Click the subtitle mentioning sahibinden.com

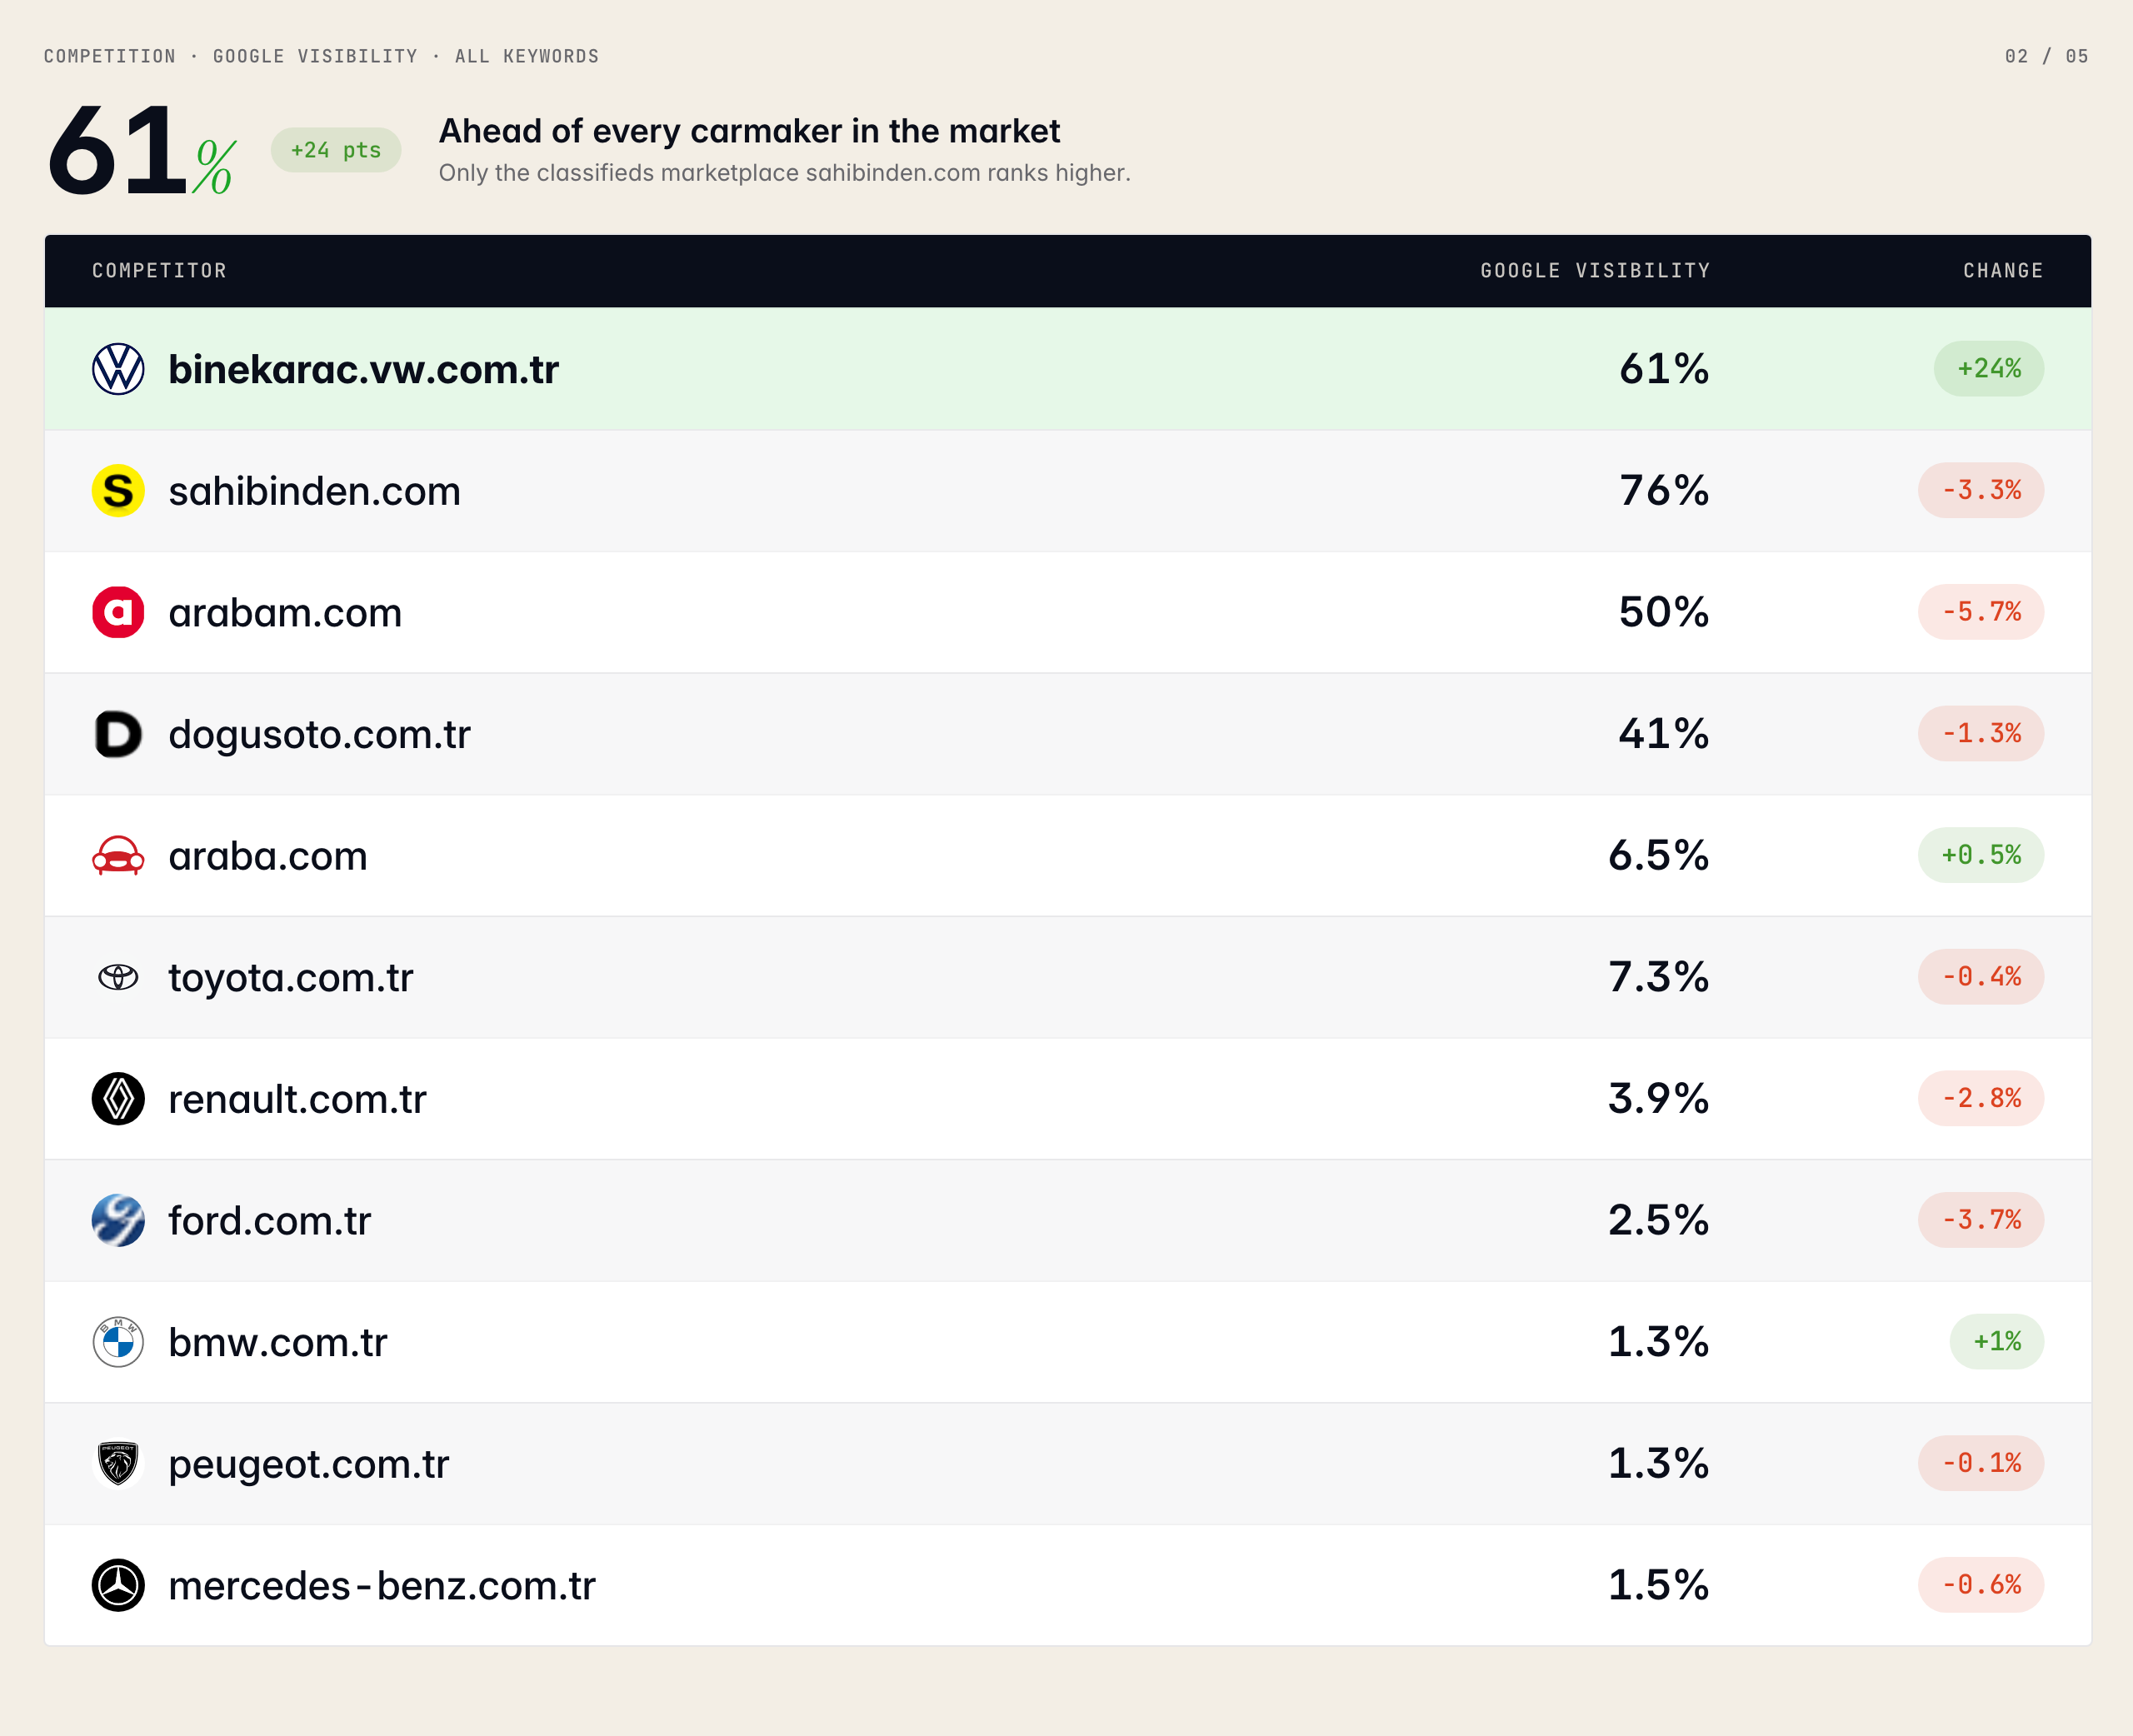tap(784, 173)
